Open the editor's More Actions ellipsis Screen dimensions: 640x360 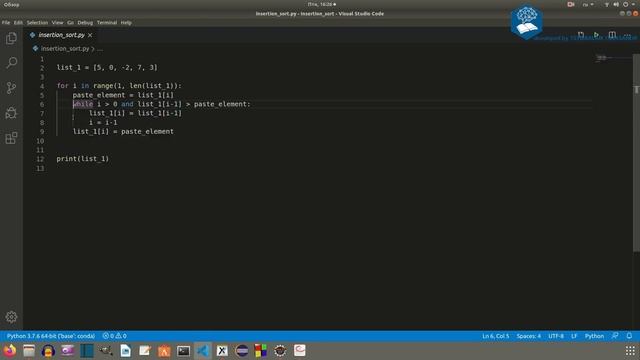[628, 35]
